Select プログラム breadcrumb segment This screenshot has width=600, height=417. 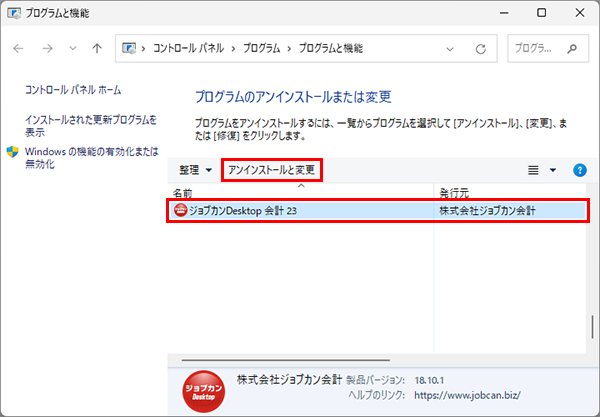pos(261,48)
